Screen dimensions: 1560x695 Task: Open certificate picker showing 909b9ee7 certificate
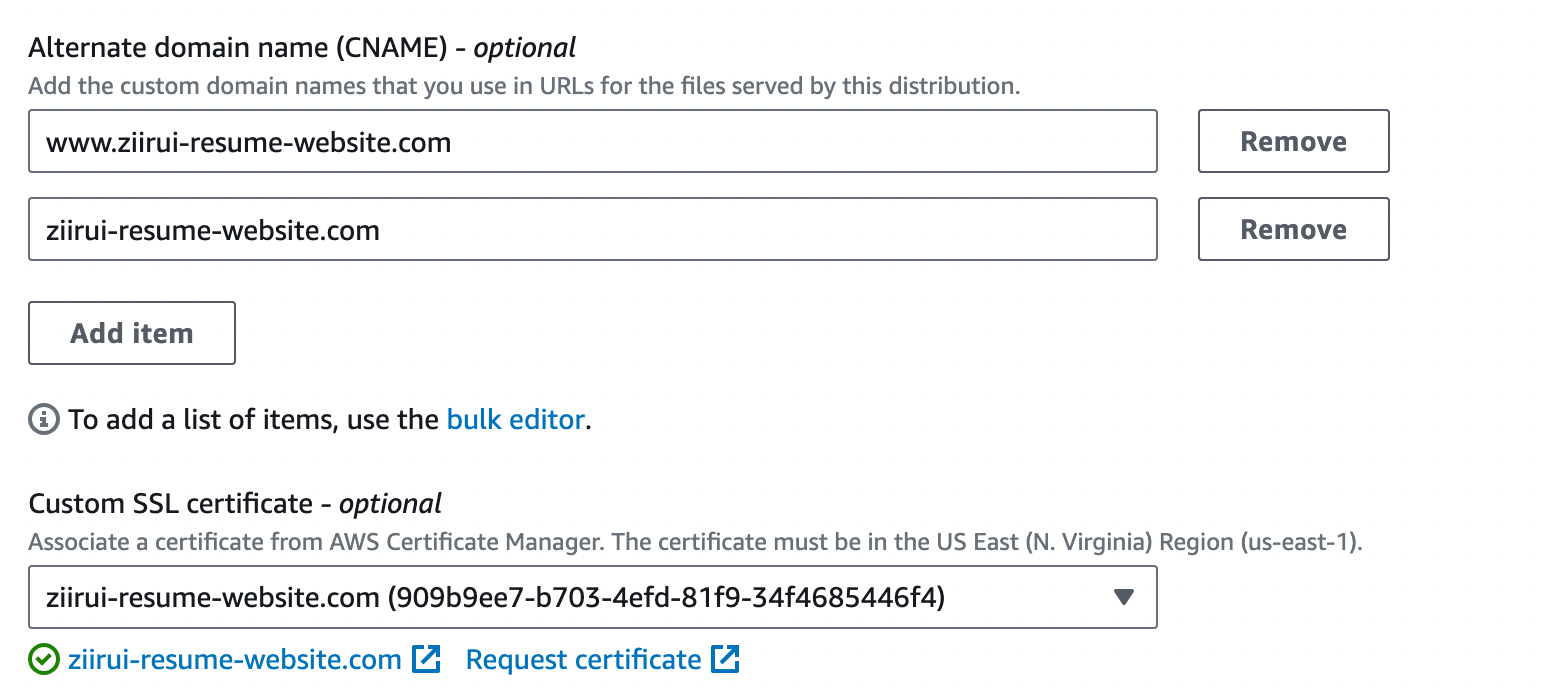[593, 596]
